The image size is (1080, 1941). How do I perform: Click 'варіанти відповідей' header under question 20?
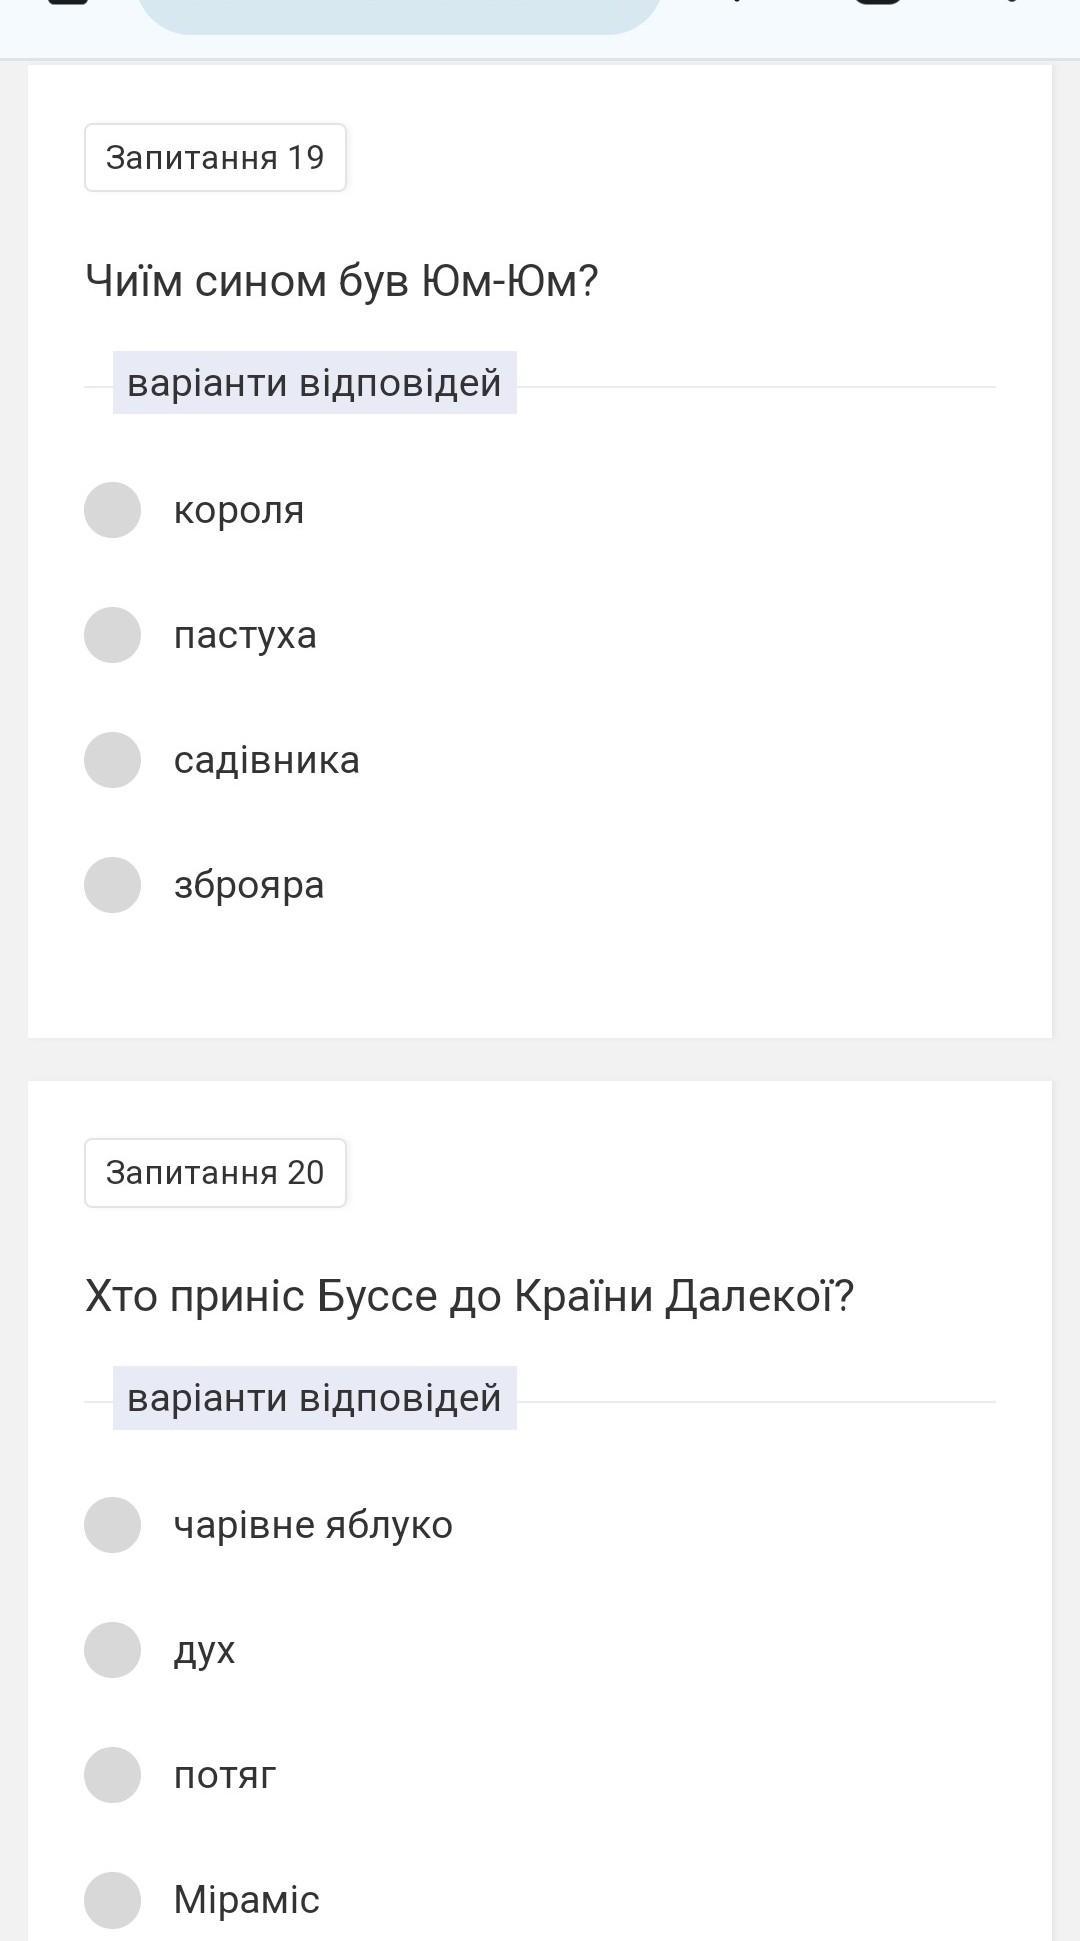click(x=314, y=1398)
